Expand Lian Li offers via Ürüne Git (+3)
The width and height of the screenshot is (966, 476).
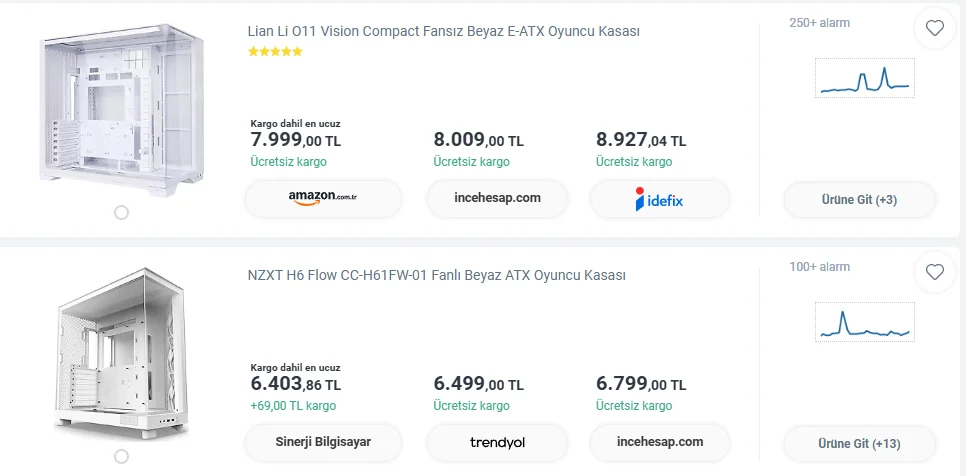(858, 200)
